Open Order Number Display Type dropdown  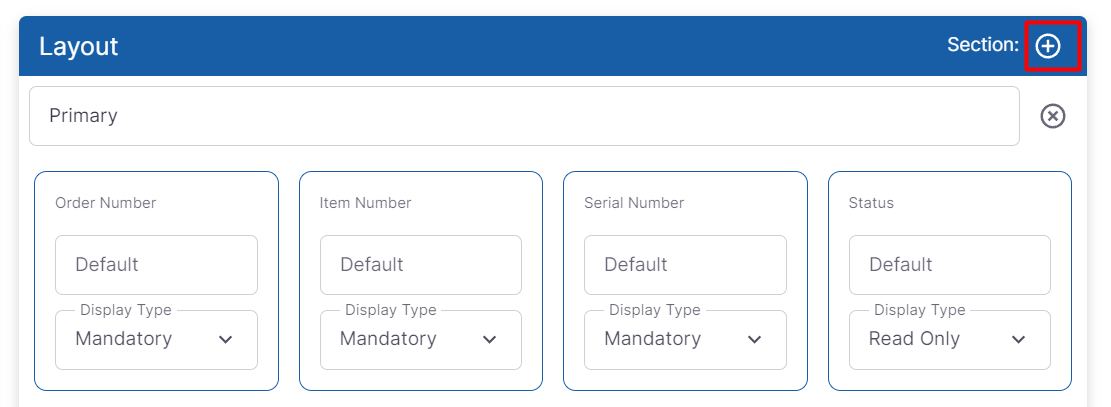[156, 340]
